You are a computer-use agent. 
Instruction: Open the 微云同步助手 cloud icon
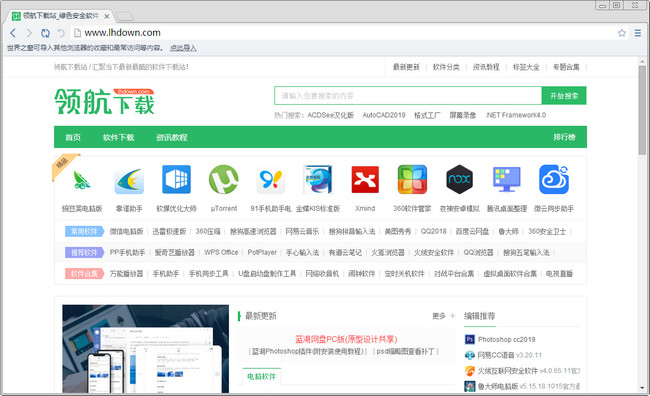click(x=554, y=180)
